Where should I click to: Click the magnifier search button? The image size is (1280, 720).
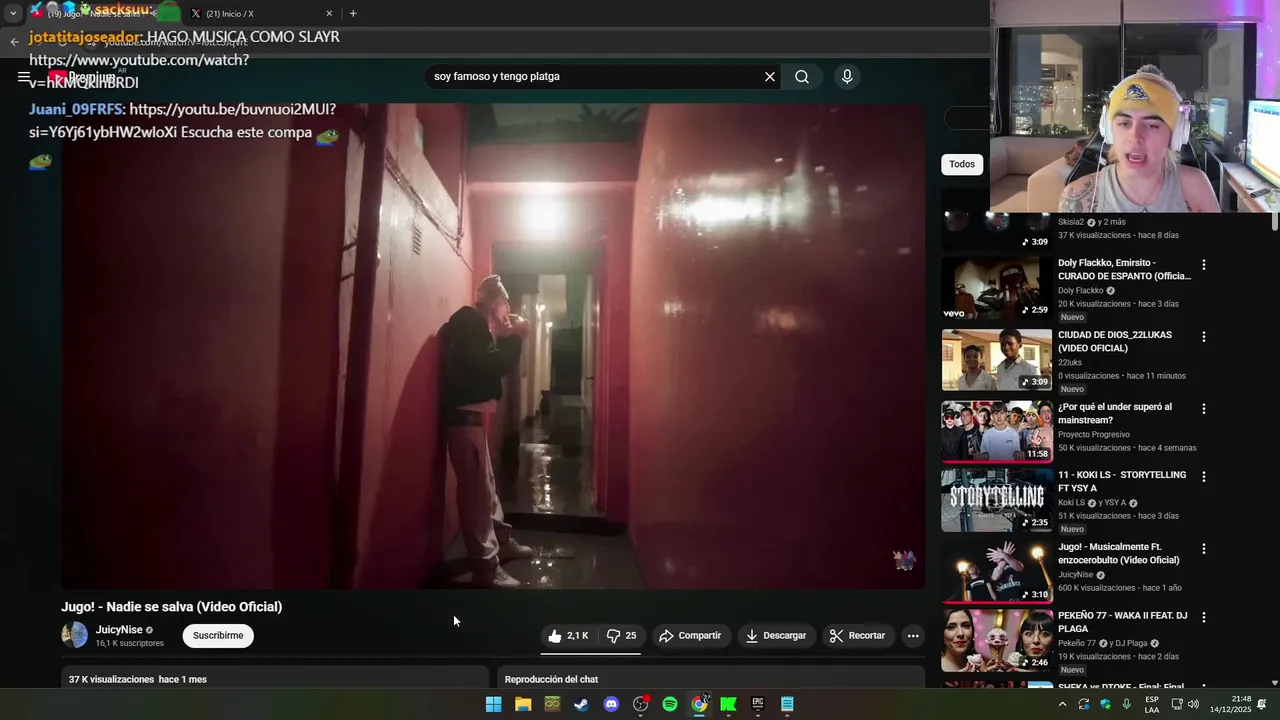(802, 77)
